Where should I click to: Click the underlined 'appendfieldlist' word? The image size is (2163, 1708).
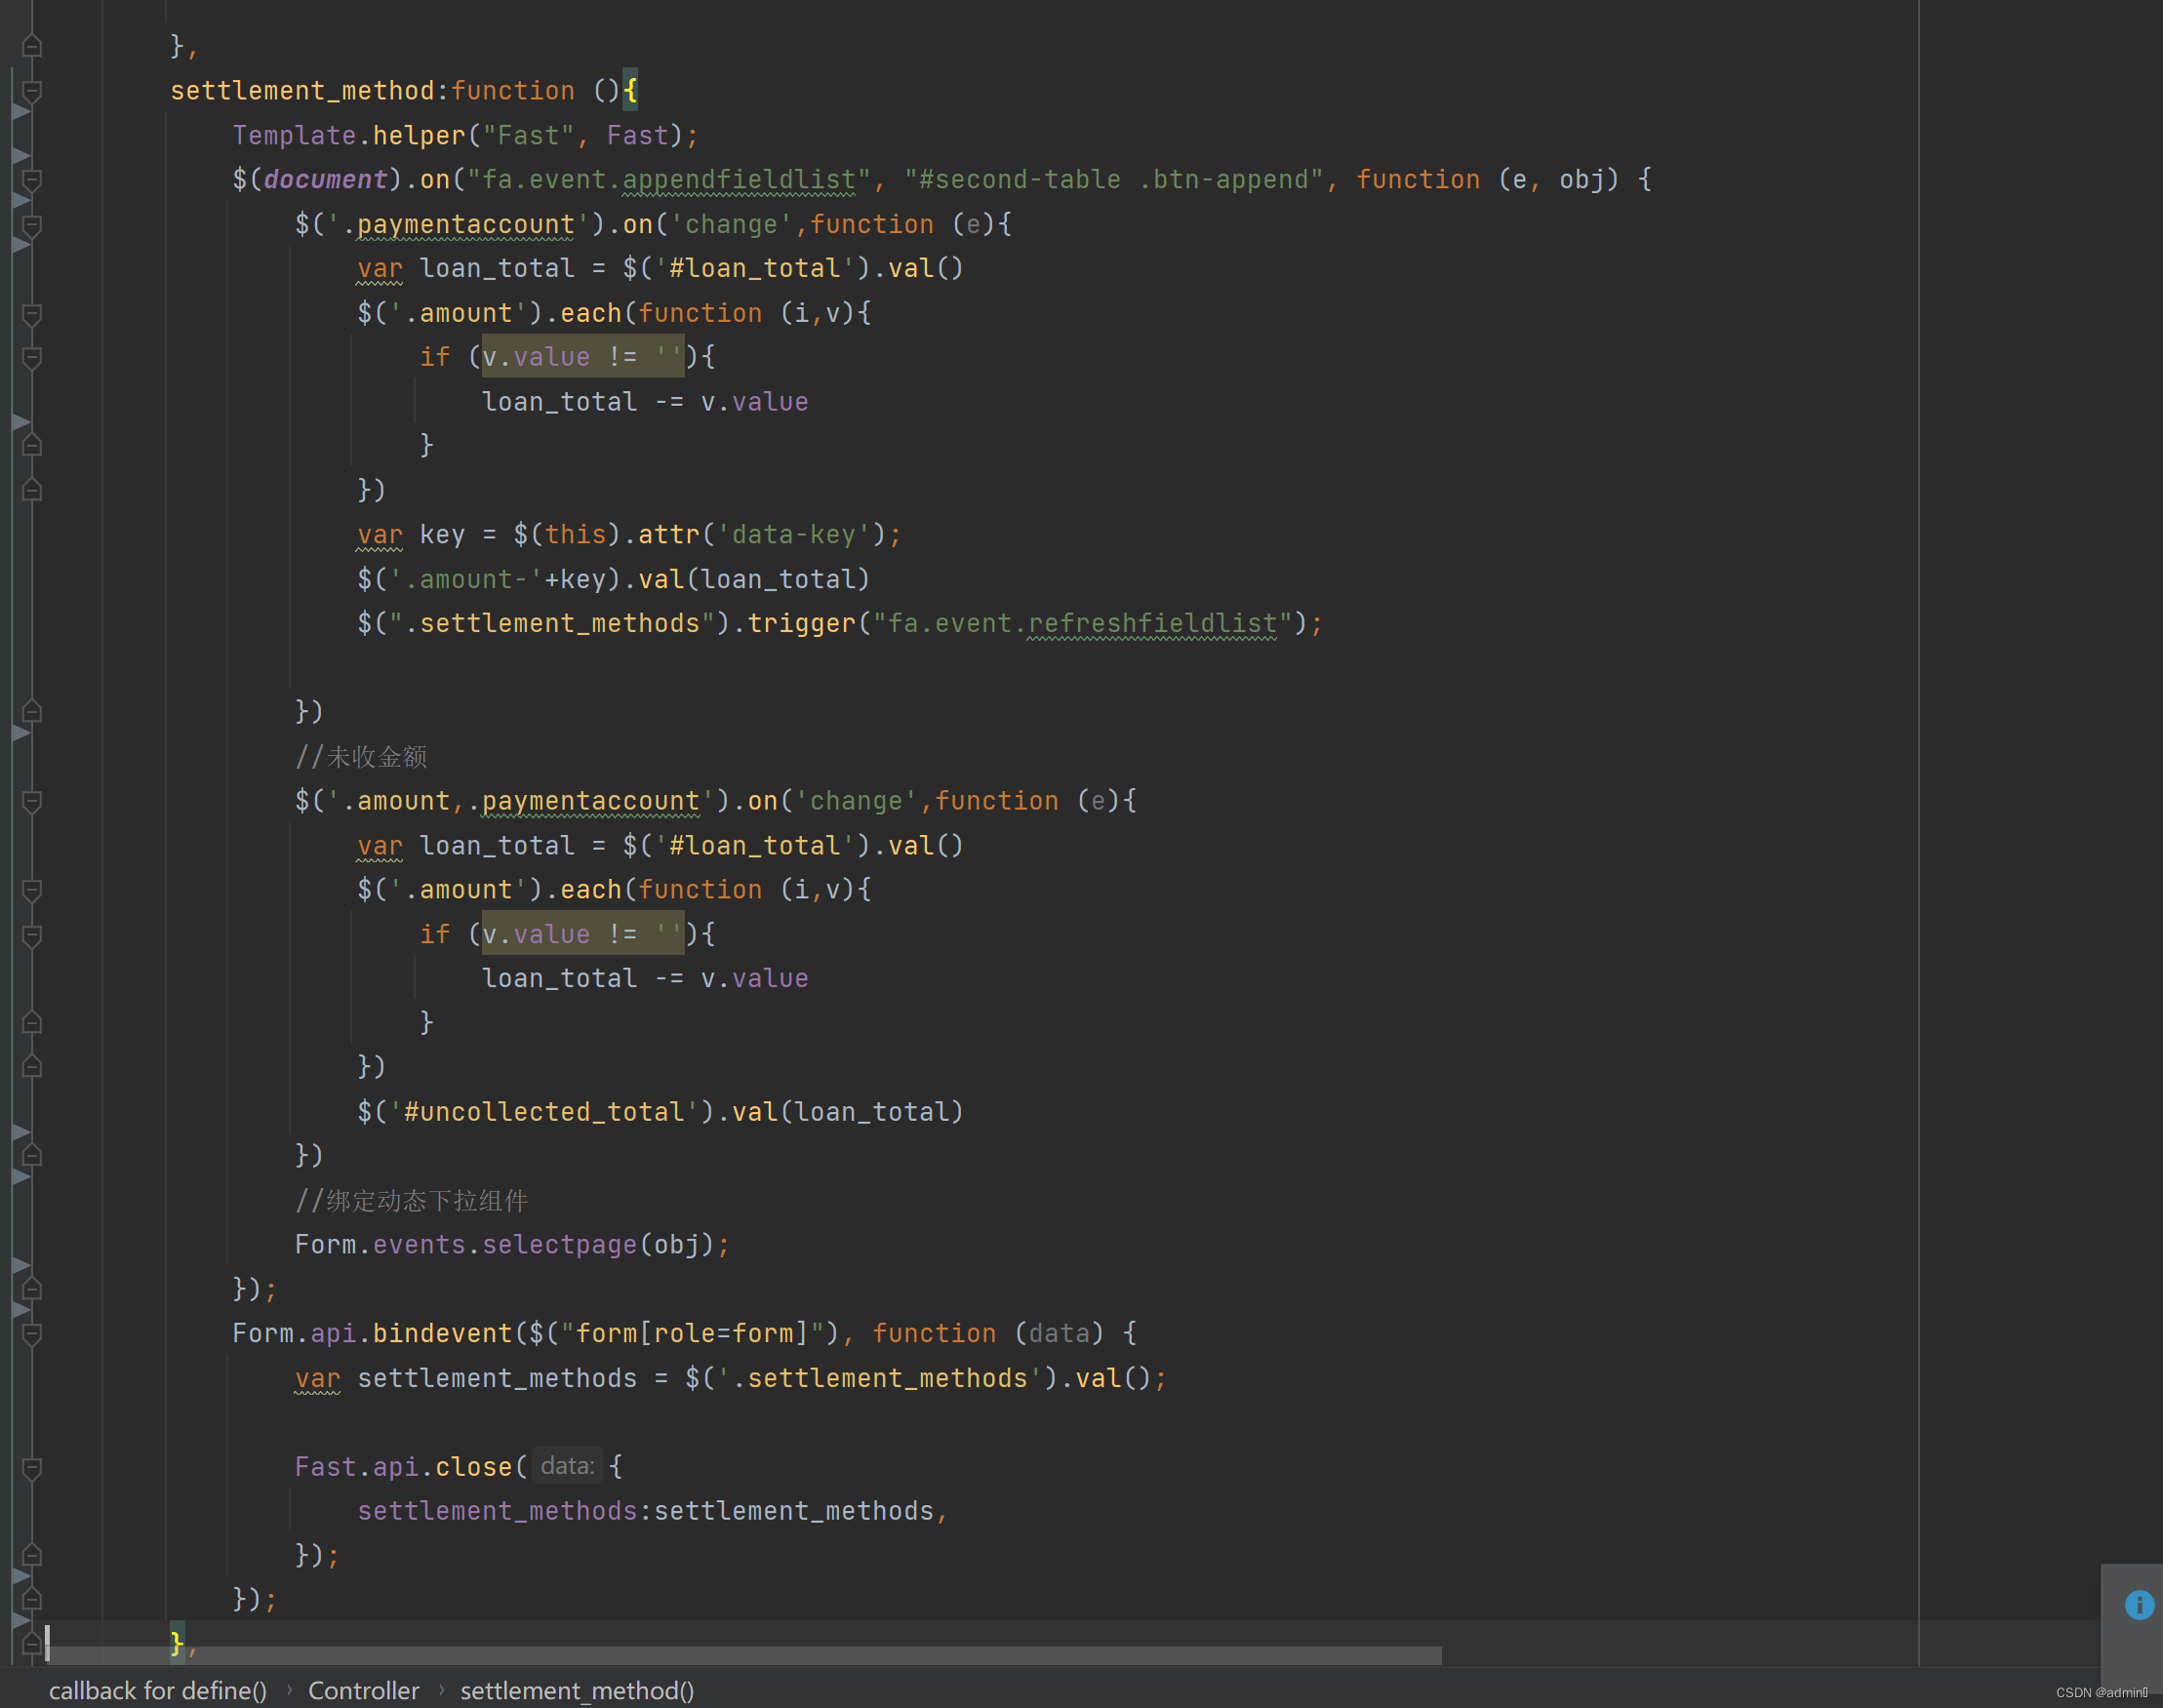tap(739, 180)
